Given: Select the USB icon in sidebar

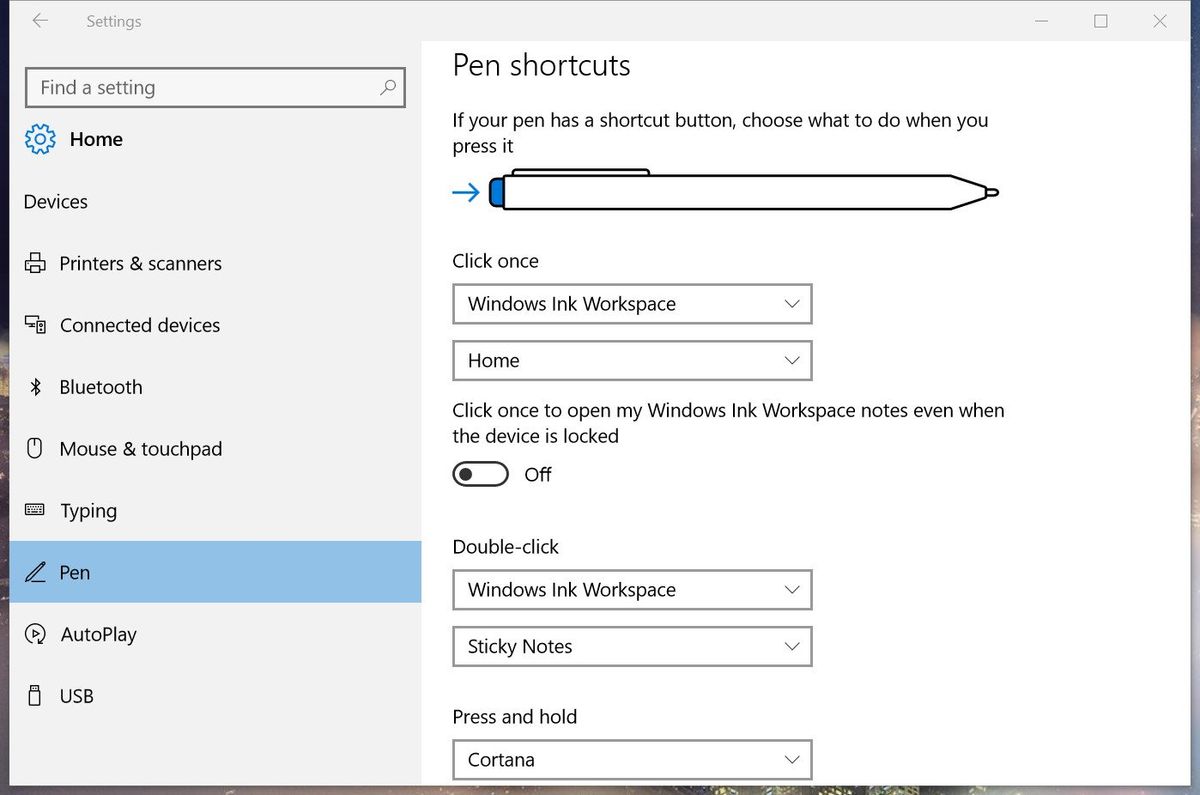Looking at the screenshot, I should coord(36,695).
